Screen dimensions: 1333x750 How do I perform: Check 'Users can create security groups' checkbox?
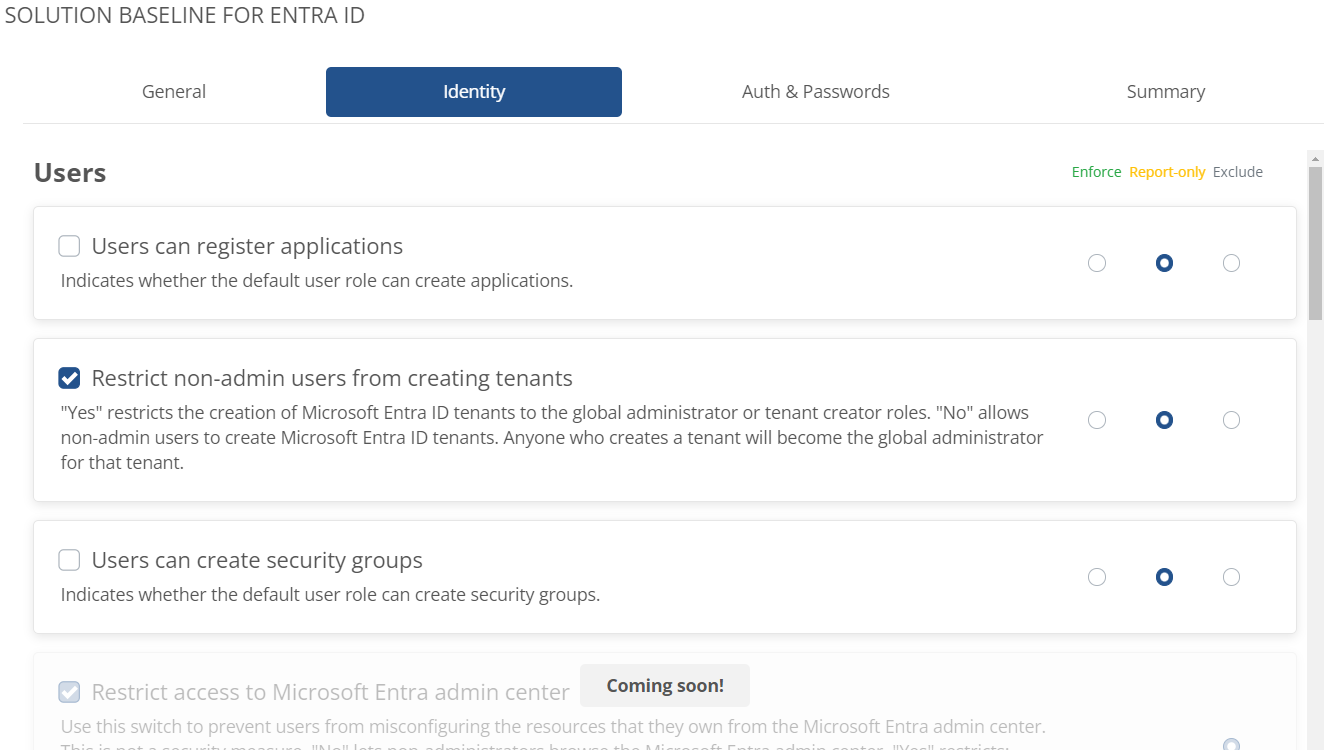(69, 560)
